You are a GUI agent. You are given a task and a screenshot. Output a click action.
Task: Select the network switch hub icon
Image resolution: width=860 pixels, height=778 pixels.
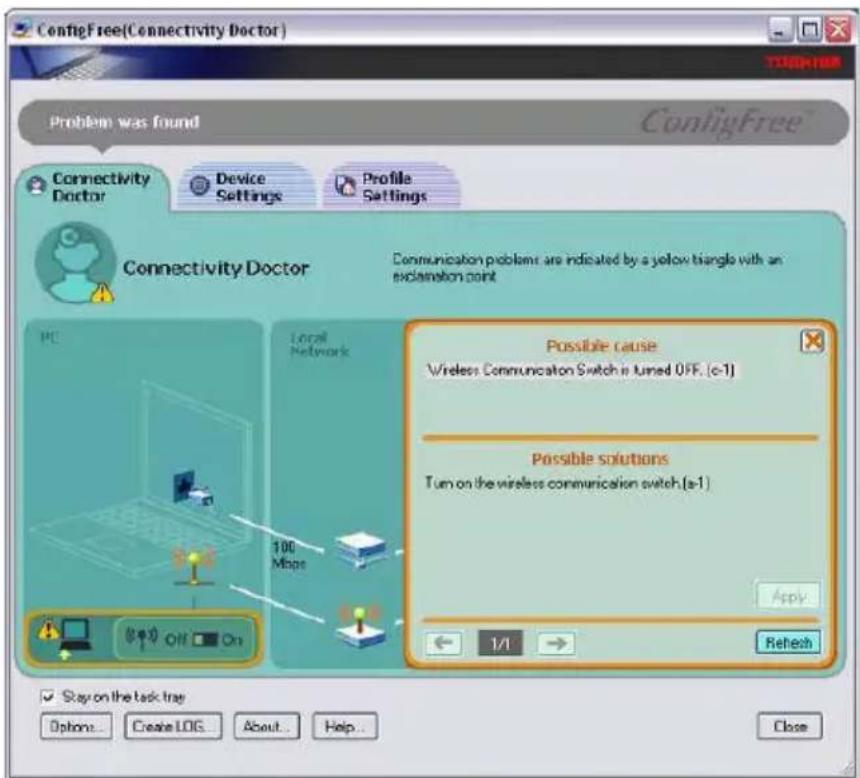pyautogui.click(x=362, y=549)
